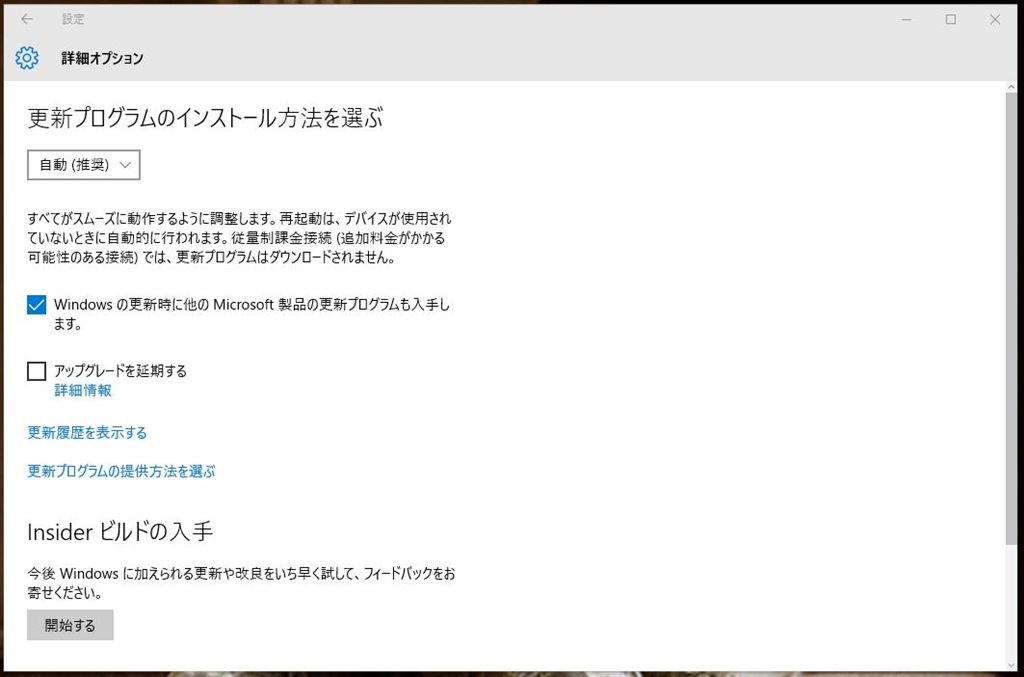The height and width of the screenshot is (677, 1024).
Task: Click the settings gear icon
Action: click(27, 58)
